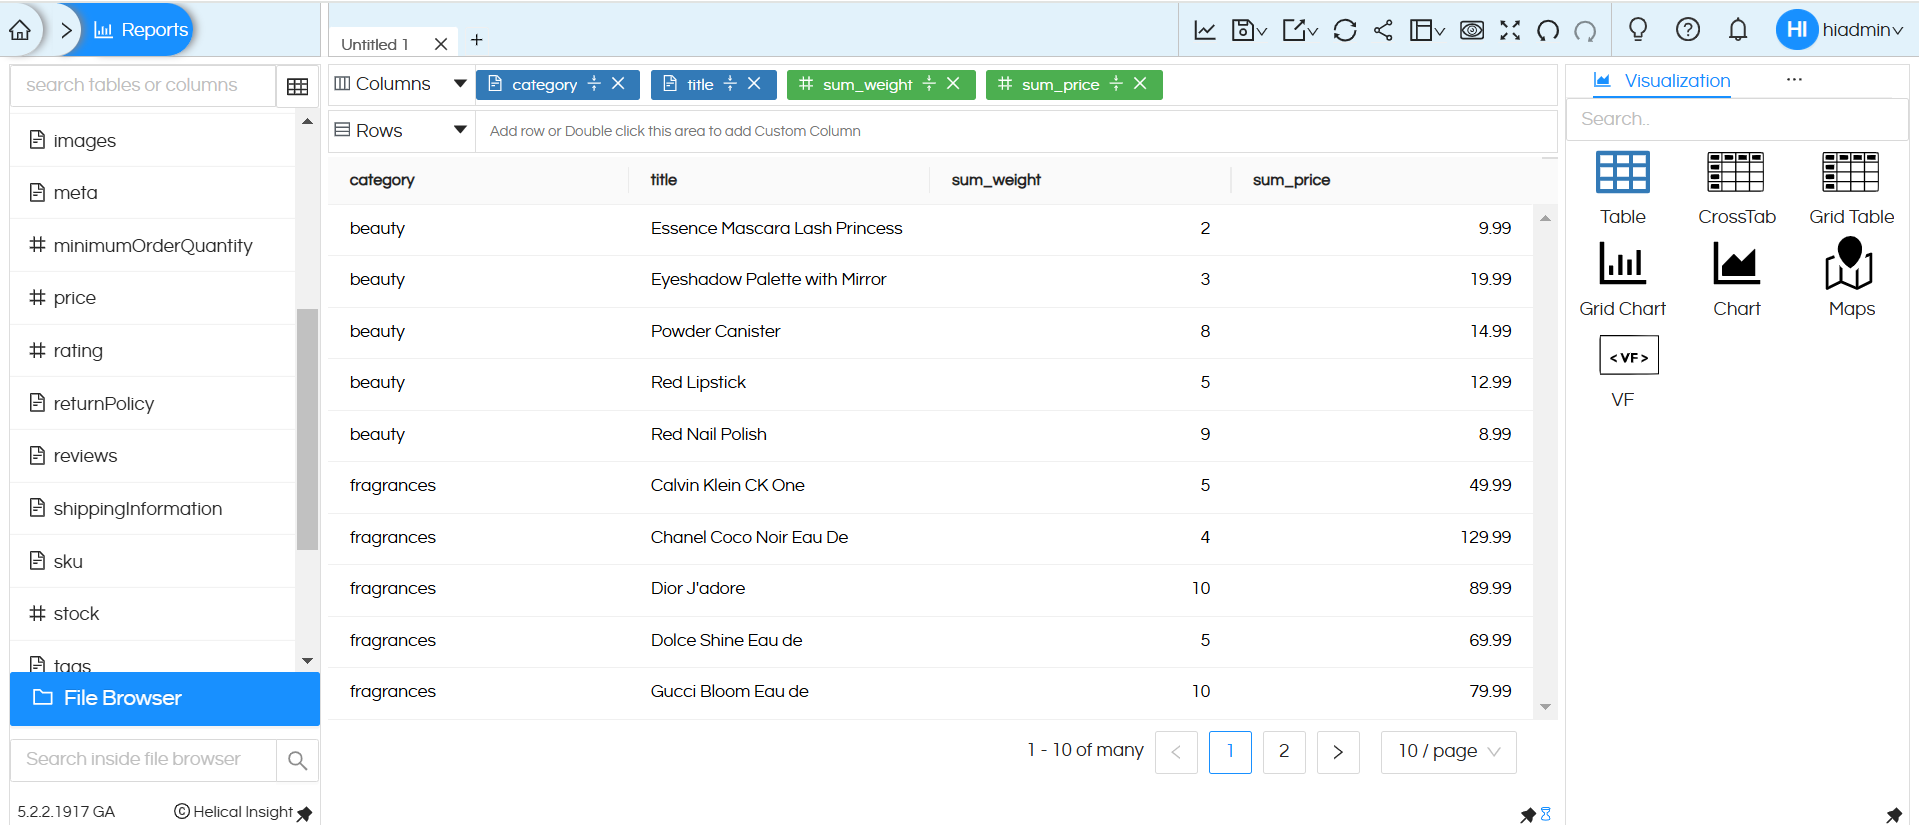The height and width of the screenshot is (827, 1919).
Task: Switch to Visualization tab
Action: tap(1662, 81)
